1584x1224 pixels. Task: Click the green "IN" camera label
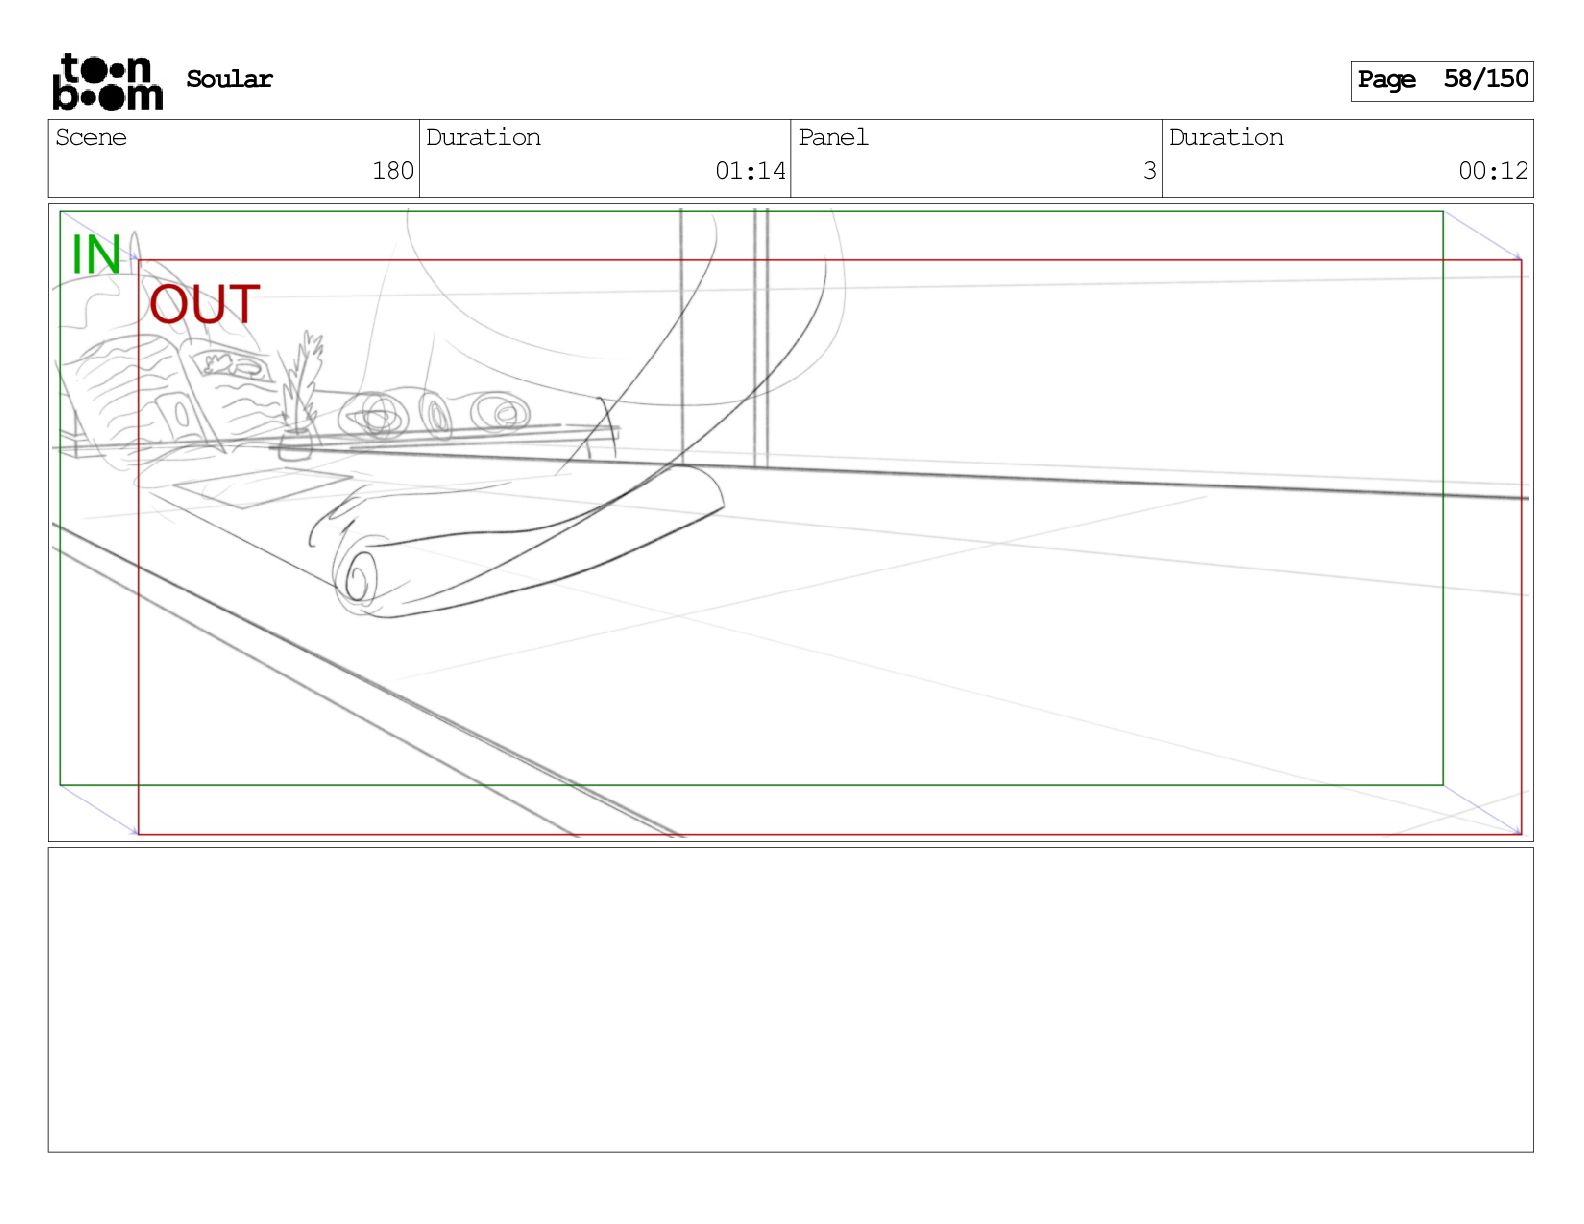96,255
